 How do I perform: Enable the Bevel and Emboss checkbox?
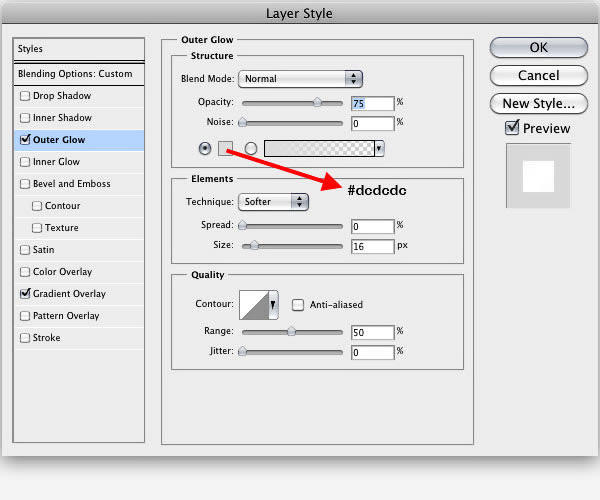[25, 184]
